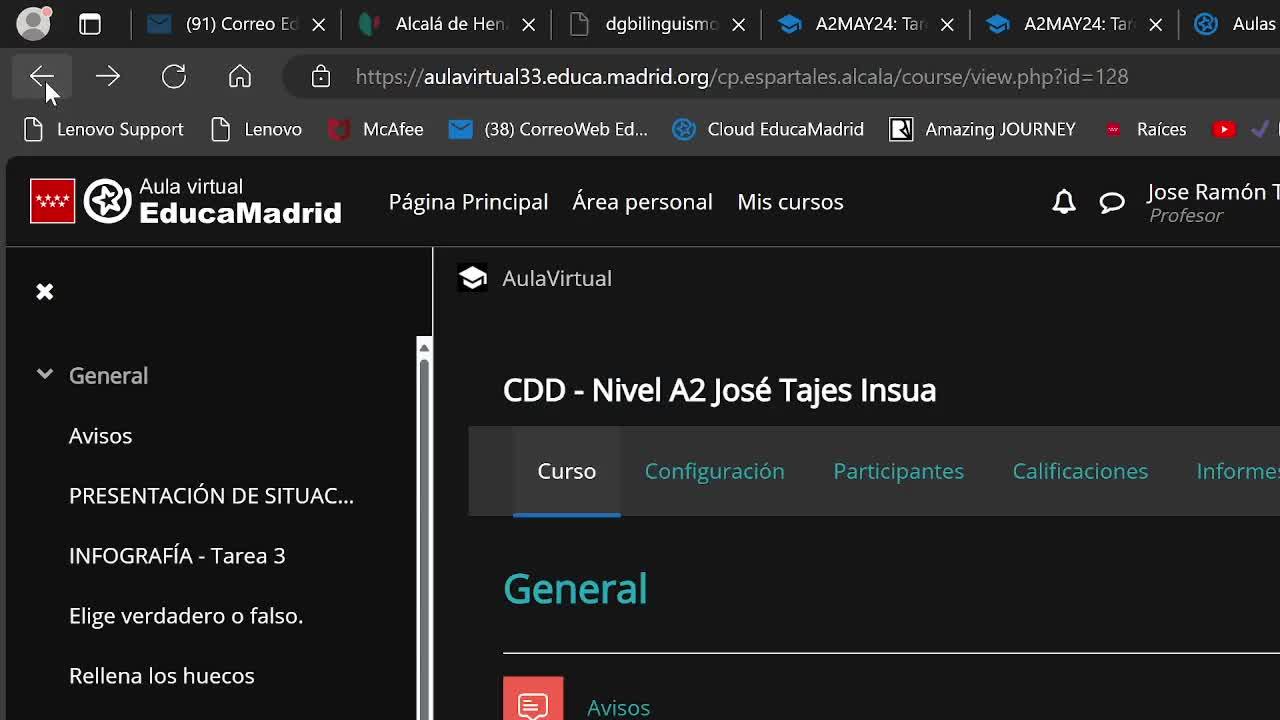This screenshot has width=1280, height=720.
Task: Click the browser Back arrow
Action: 41,77
